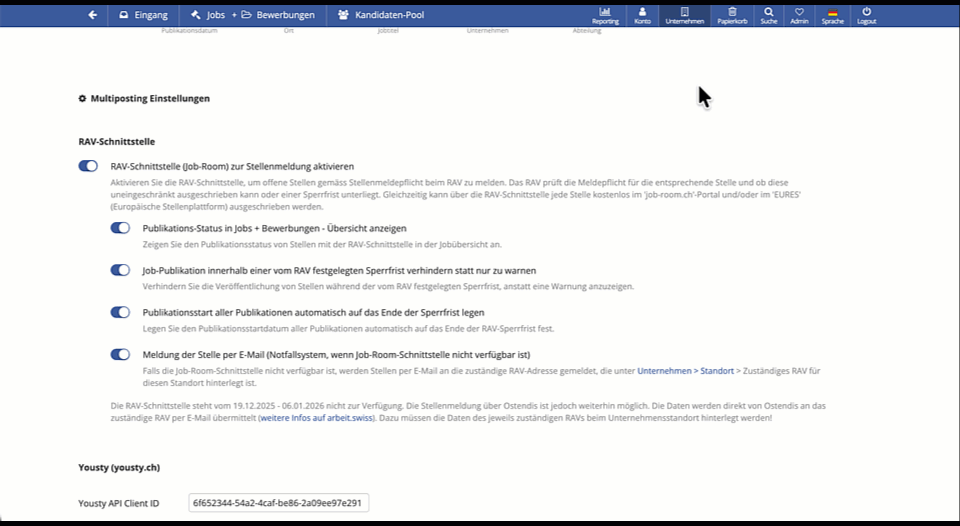Screen dimensions: 960x526
Task: Toggle Job-Publikation Sperrfrist verhindern switch
Action: coord(120,270)
